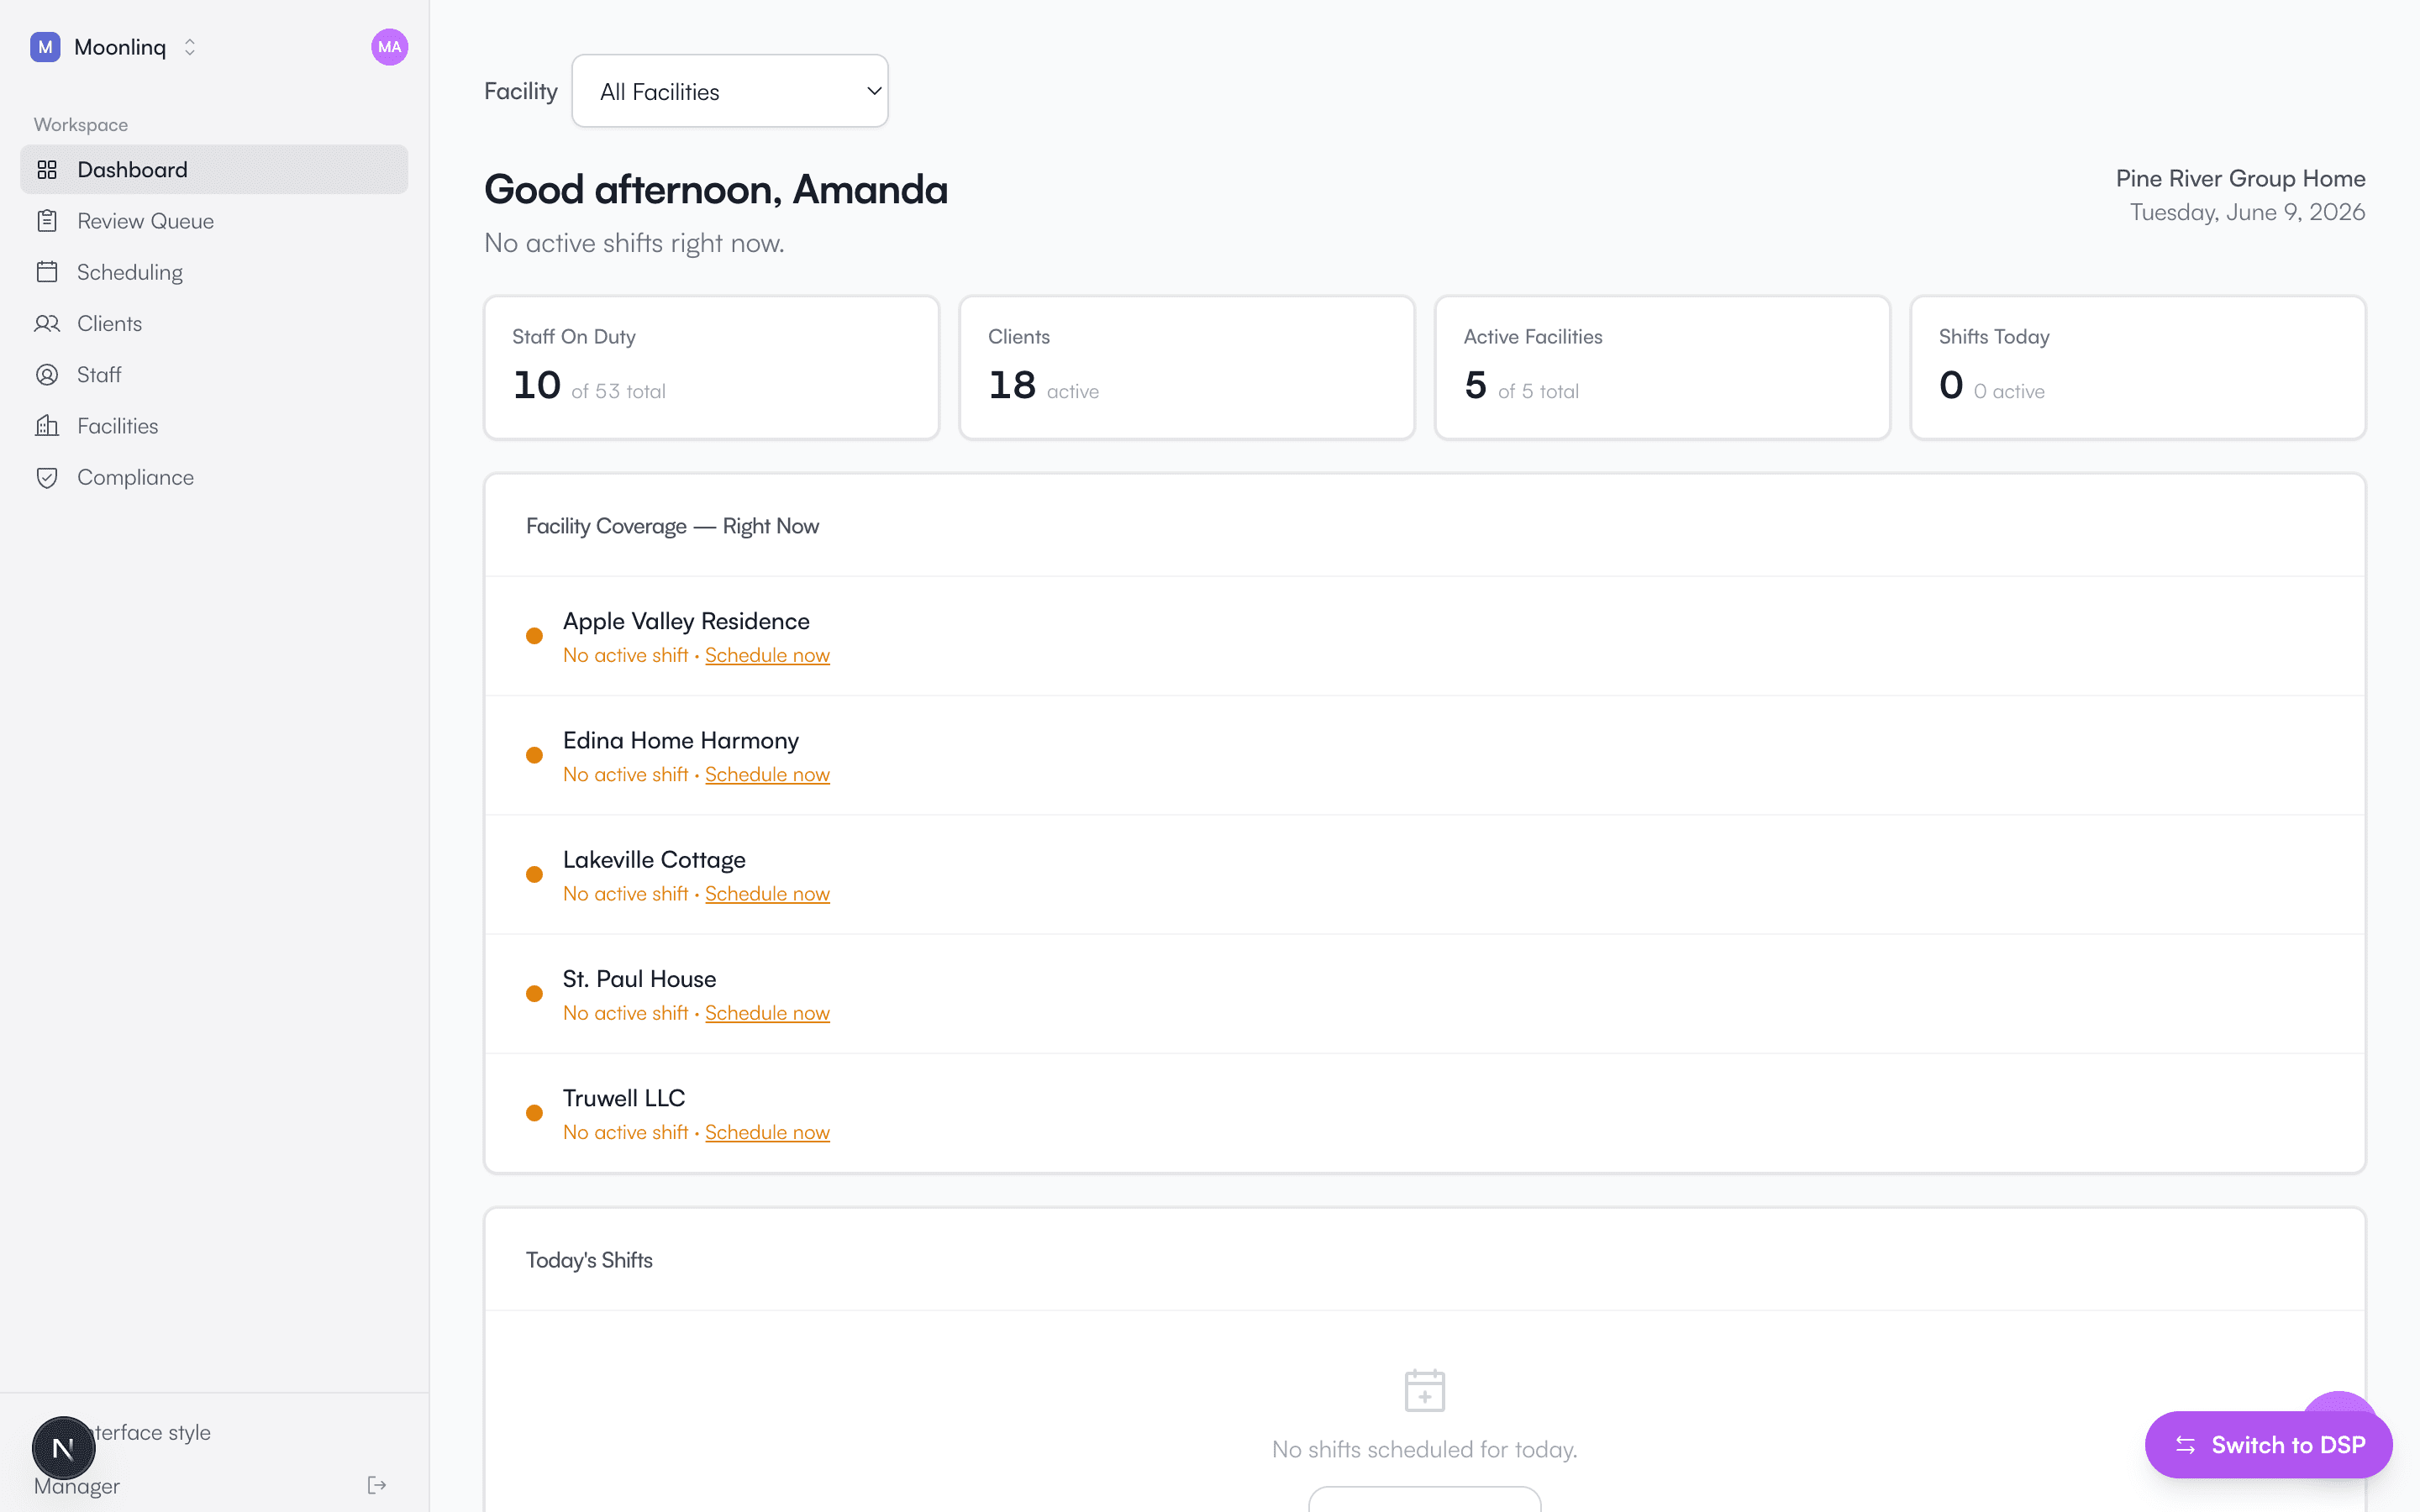The height and width of the screenshot is (1512, 2420).
Task: Click Schedule now for Lakeville Cottage
Action: click(x=767, y=894)
